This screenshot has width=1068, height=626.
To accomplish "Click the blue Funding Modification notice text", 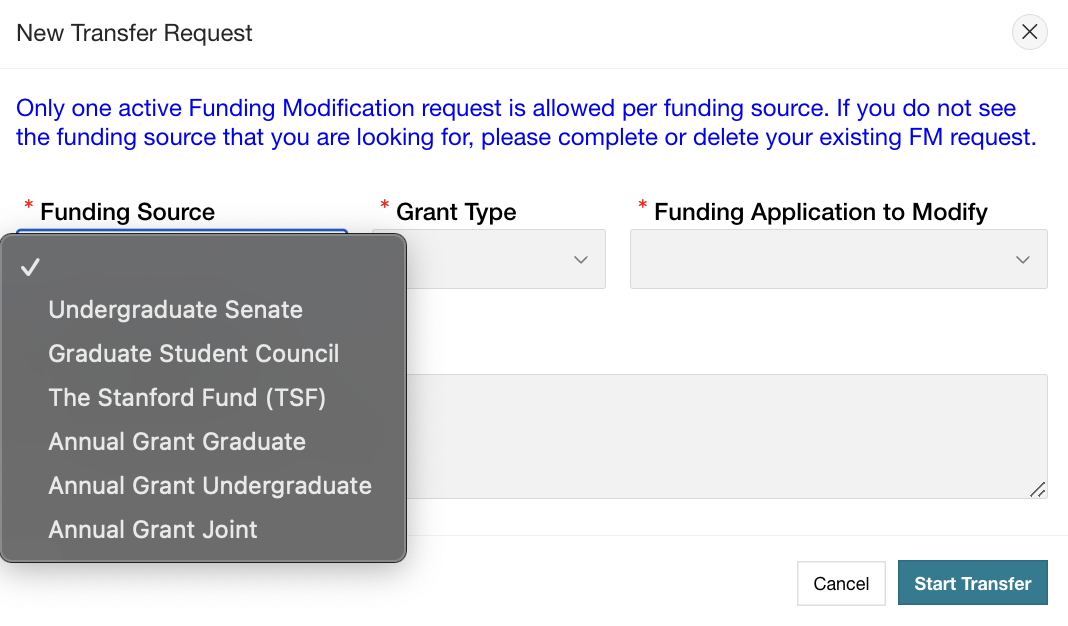I will pos(525,122).
